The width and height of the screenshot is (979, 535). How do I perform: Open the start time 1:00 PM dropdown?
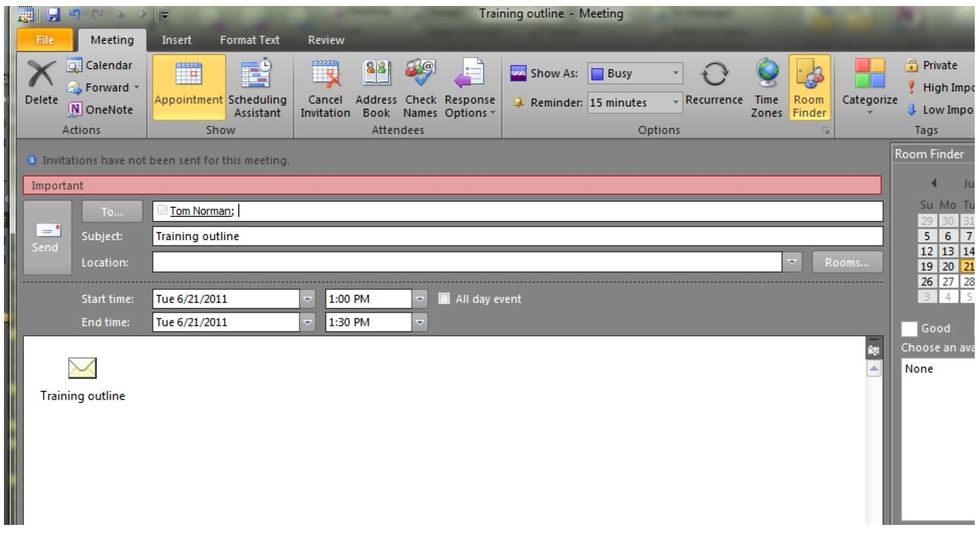point(420,299)
